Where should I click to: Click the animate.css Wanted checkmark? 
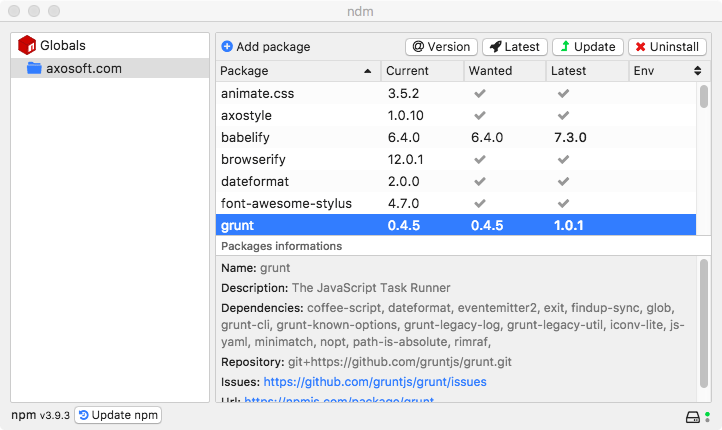coord(480,93)
